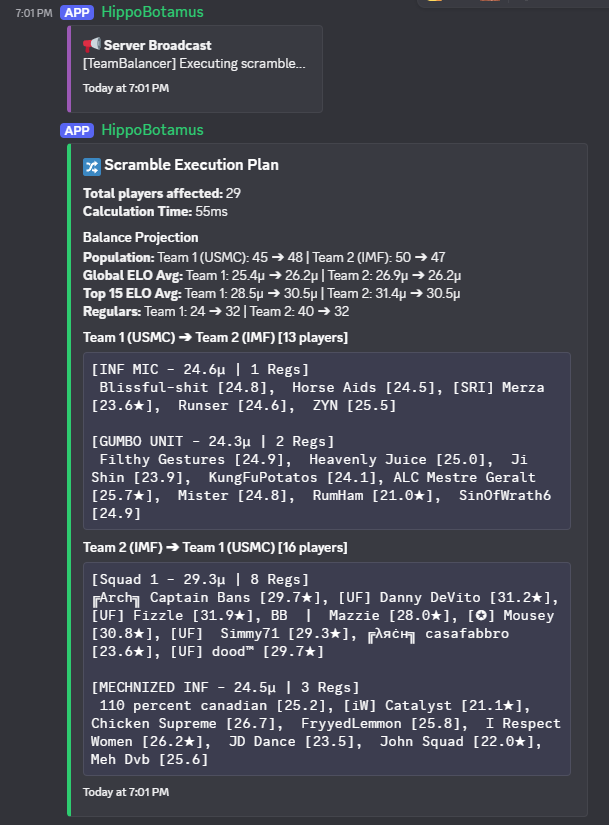Click the 7:01 PM message timestamp at left
609x825 pixels.
[34, 13]
